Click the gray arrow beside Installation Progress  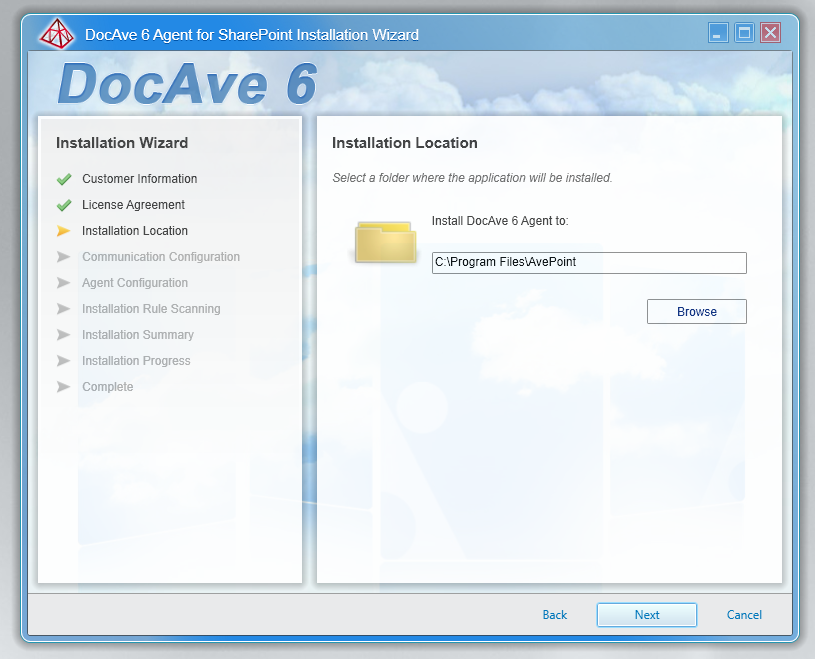tap(62, 360)
